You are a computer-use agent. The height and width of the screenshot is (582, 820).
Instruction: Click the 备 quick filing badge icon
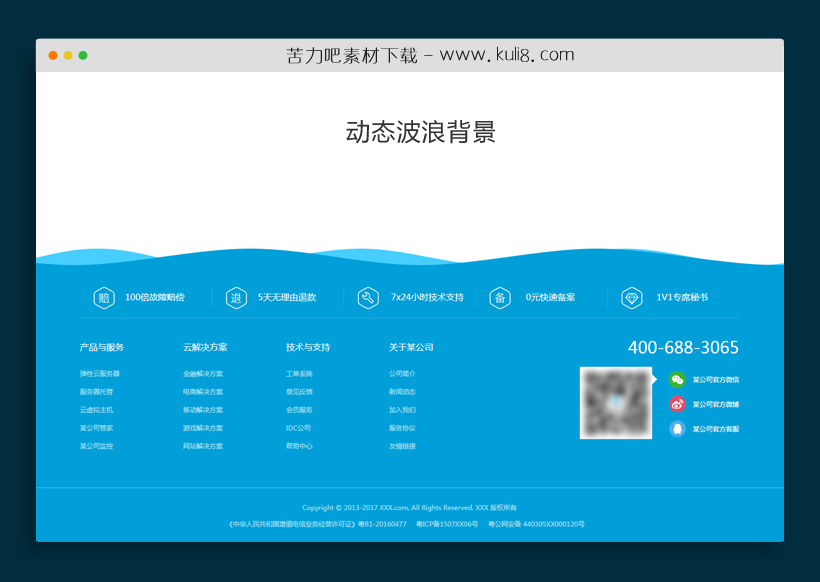point(500,297)
